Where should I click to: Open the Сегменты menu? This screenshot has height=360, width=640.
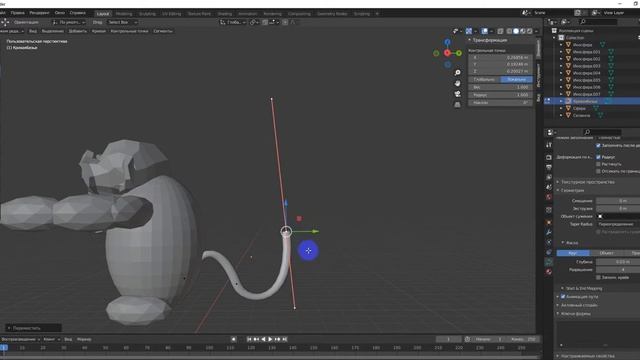pyautogui.click(x=163, y=31)
